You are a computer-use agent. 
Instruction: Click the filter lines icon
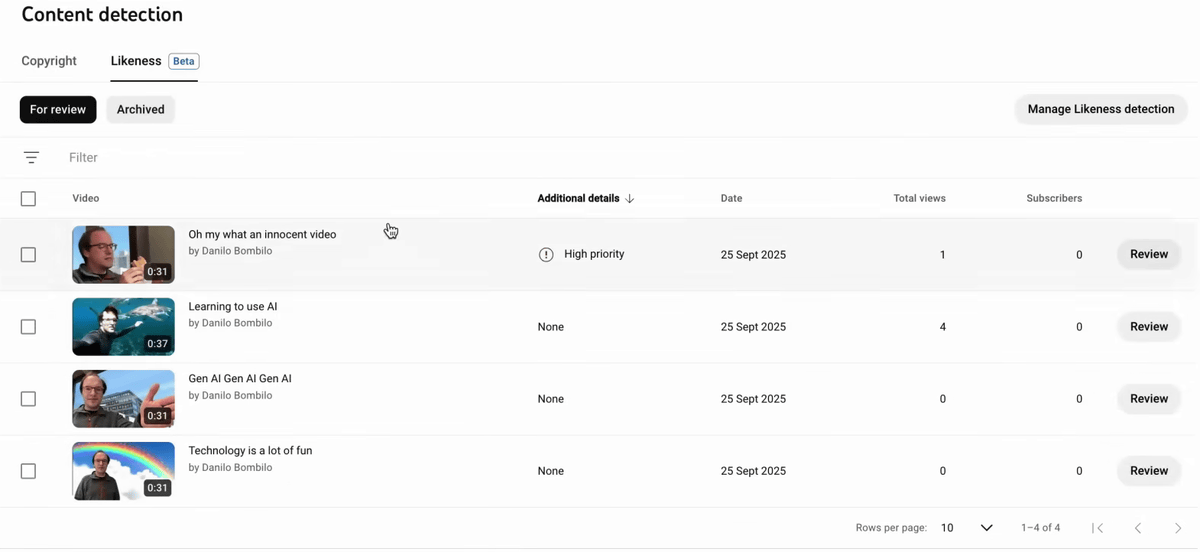click(31, 158)
